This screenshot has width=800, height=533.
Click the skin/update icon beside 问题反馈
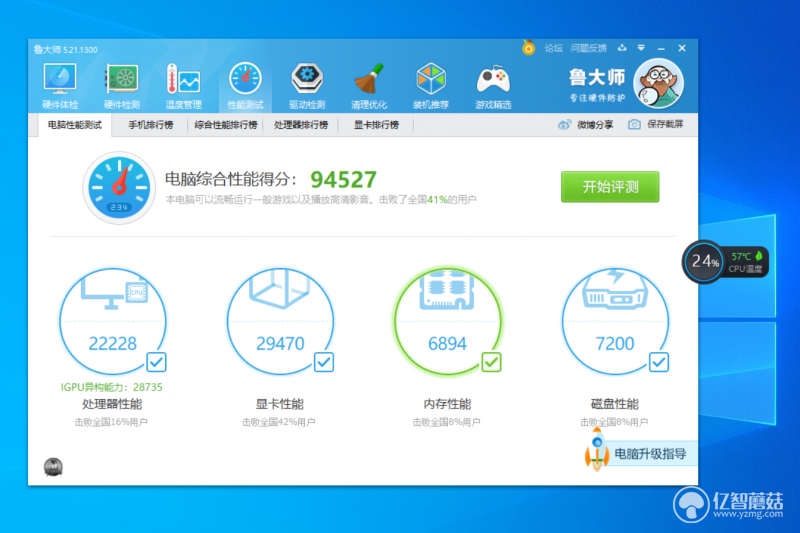[x=622, y=48]
